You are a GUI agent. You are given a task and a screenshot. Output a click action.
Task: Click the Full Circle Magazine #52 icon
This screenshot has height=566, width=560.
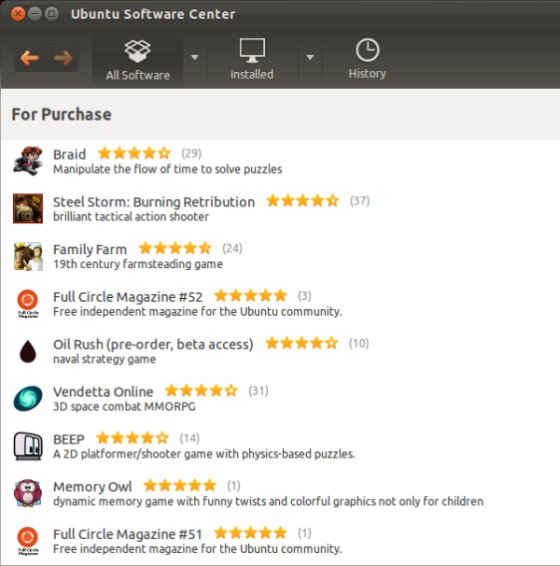pyautogui.click(x=28, y=304)
